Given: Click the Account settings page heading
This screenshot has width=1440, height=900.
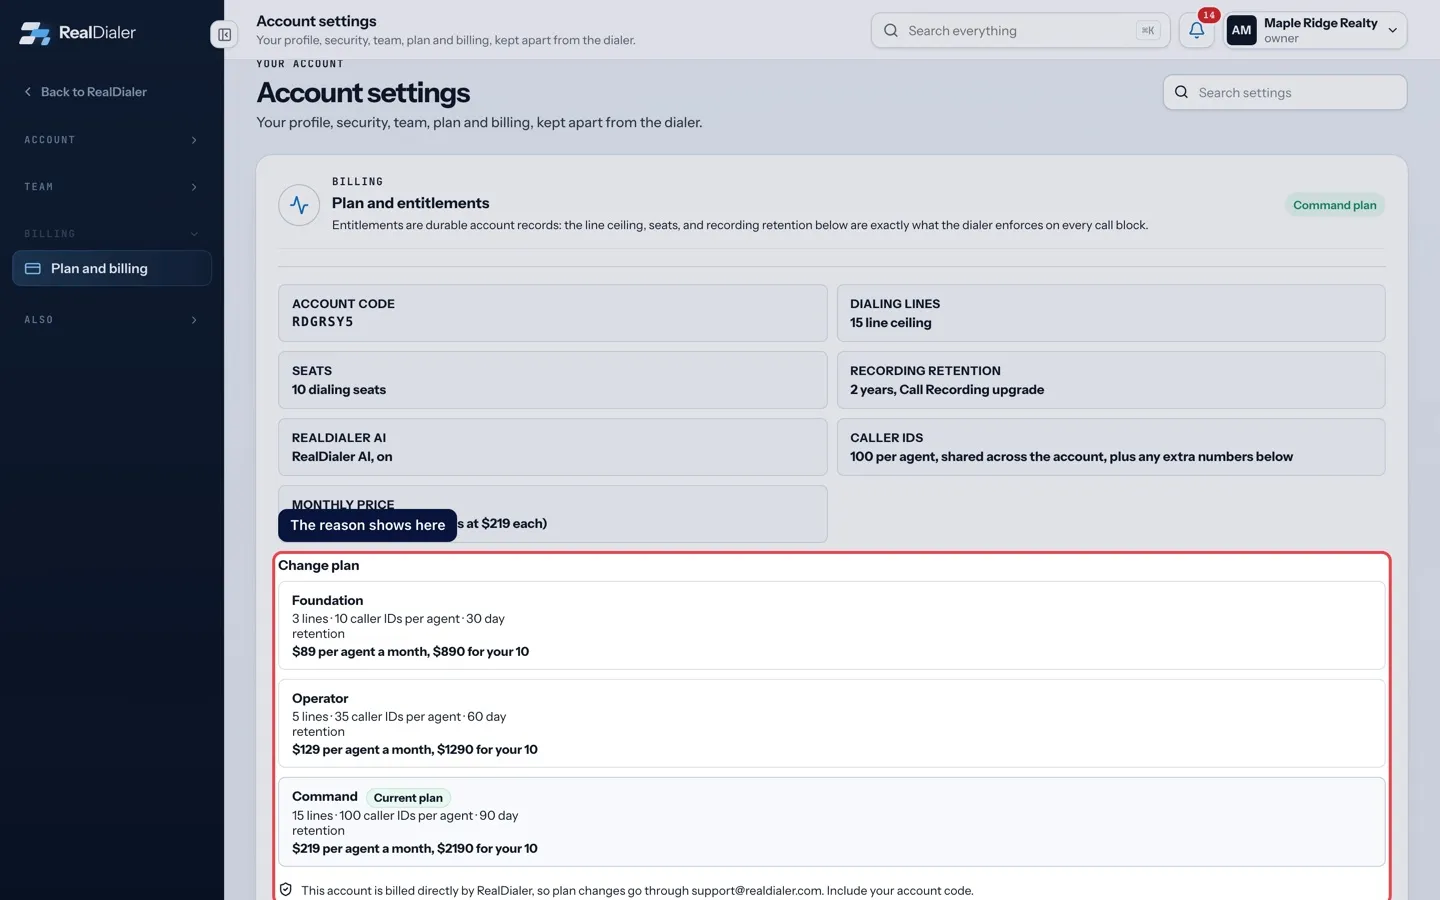Looking at the screenshot, I should pyautogui.click(x=363, y=93).
